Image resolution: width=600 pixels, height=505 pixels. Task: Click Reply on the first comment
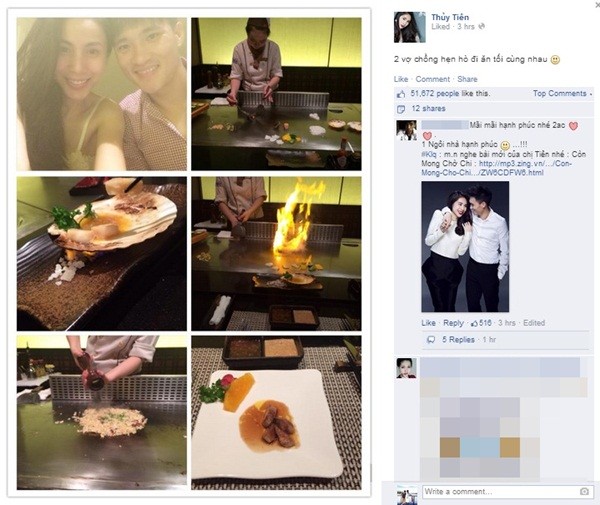[x=453, y=323]
